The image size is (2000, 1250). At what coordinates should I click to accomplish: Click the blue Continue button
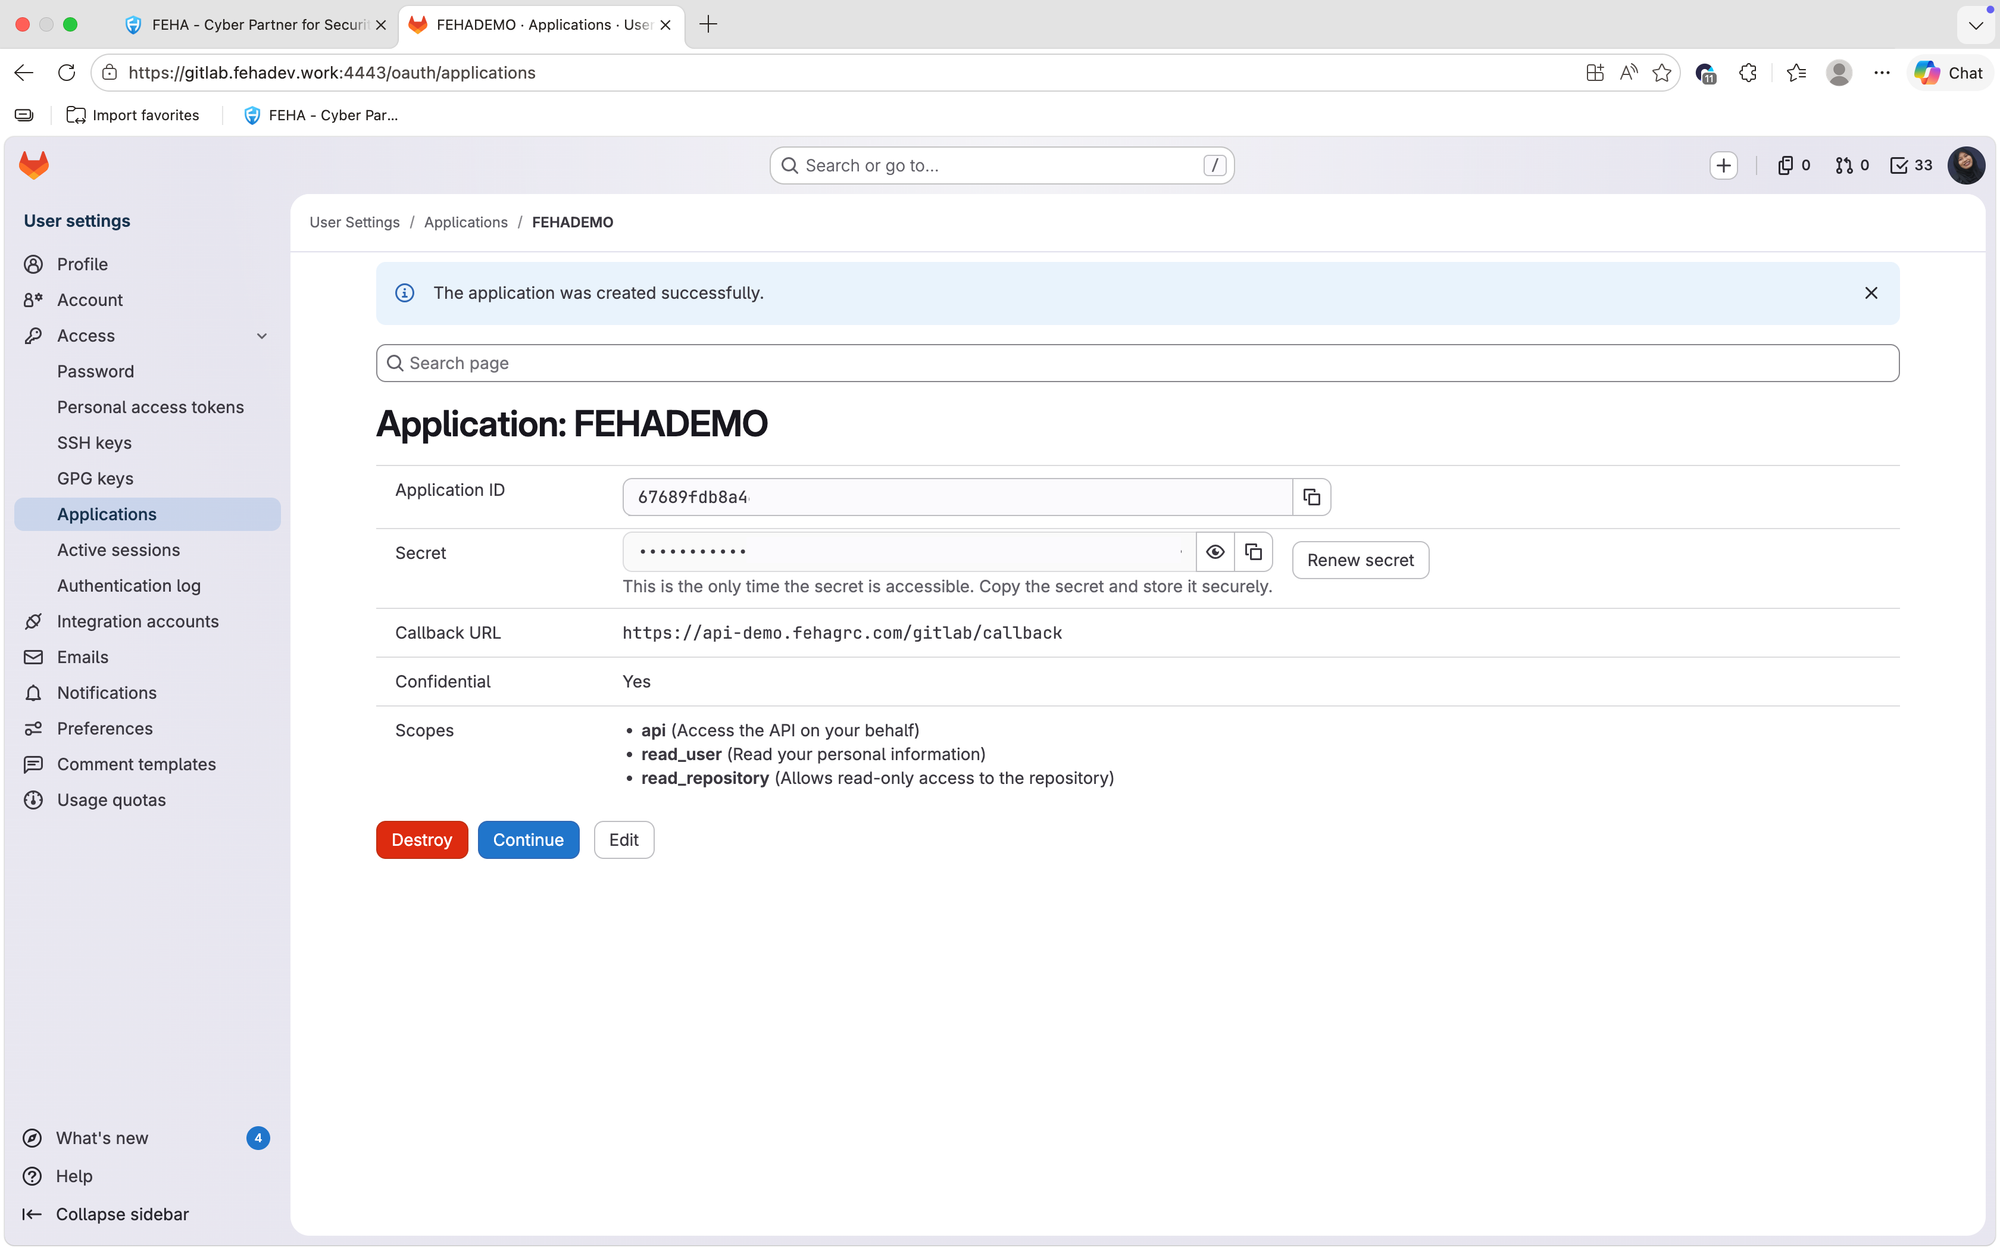[x=528, y=840]
